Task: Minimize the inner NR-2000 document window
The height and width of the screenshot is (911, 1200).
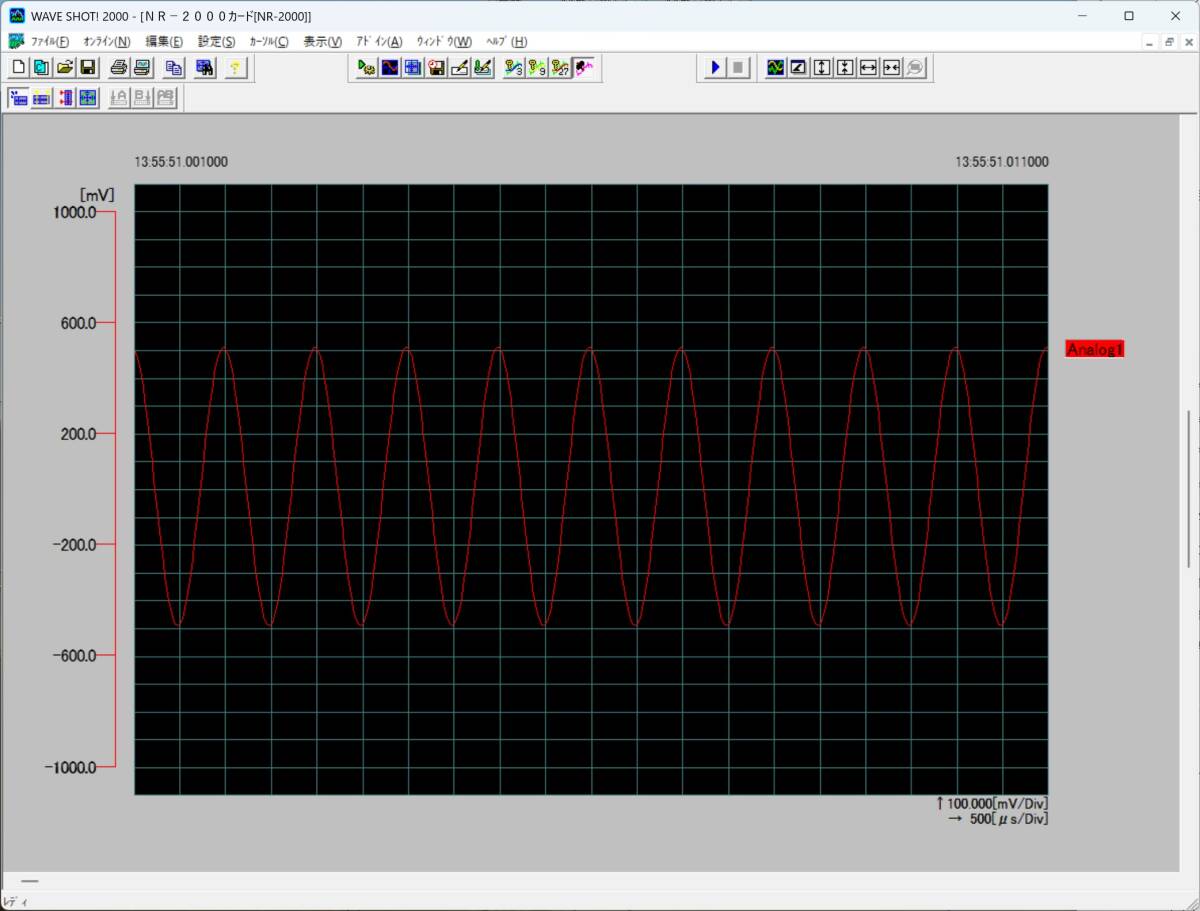Action: pos(1151,42)
